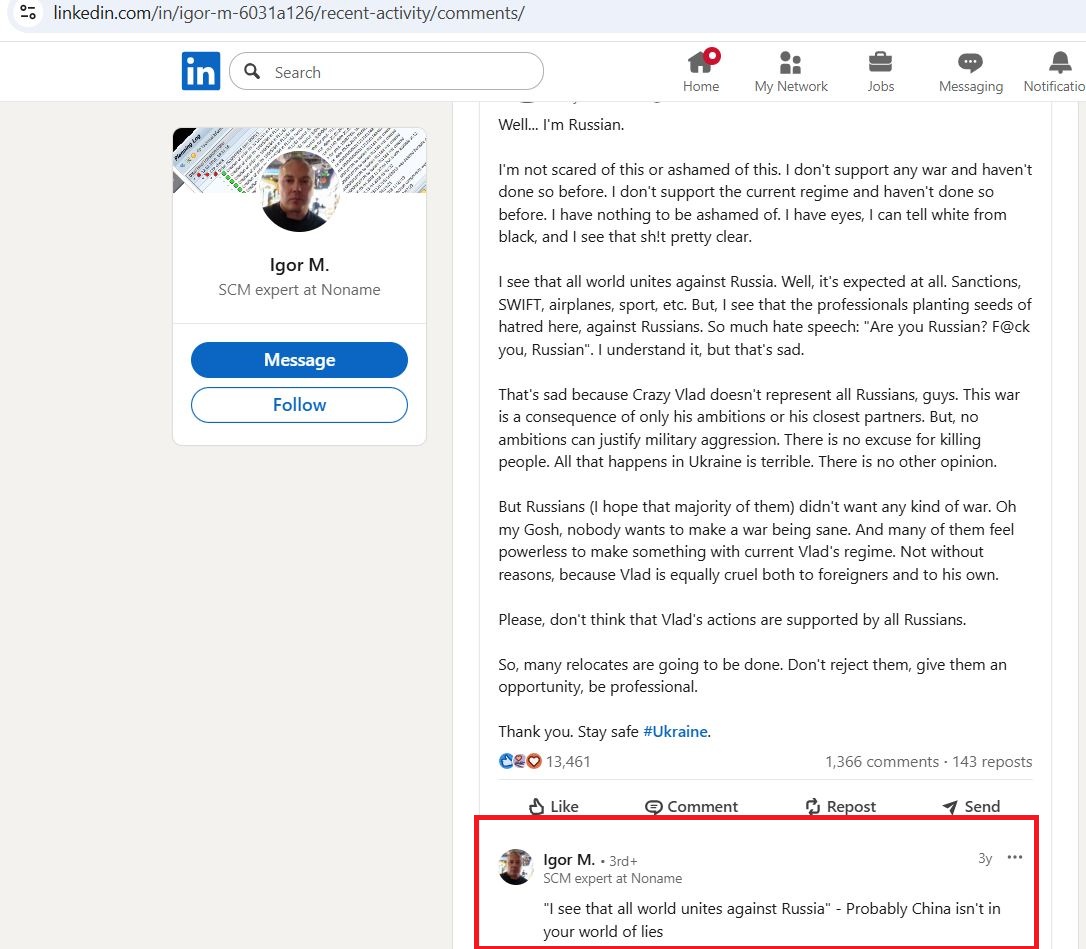View the 1,366 comments
The image size is (1086, 949).
click(882, 761)
